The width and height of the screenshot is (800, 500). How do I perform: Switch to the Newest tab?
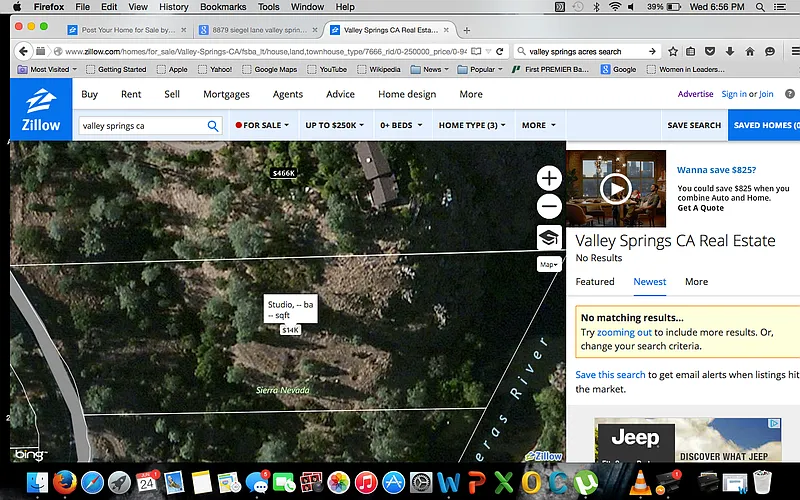coord(649,282)
